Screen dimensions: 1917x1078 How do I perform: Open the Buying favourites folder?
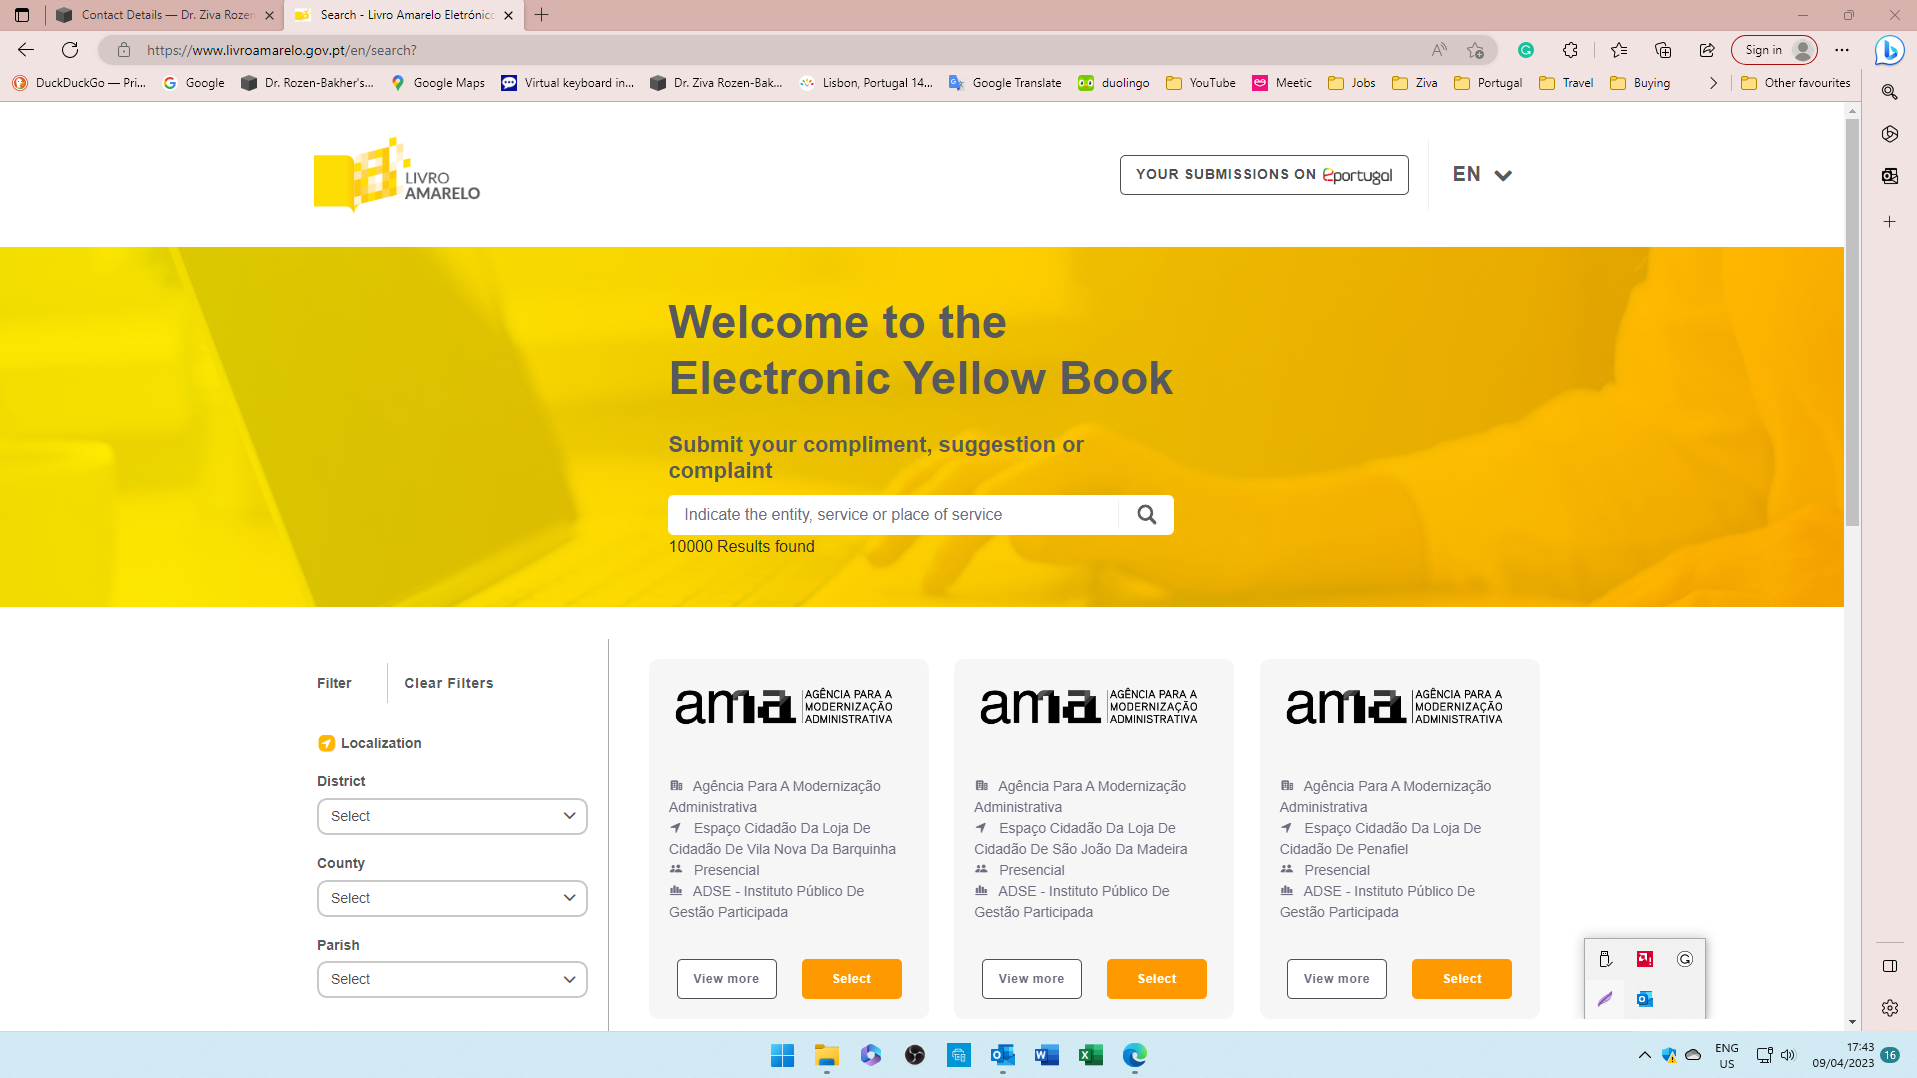click(1640, 83)
